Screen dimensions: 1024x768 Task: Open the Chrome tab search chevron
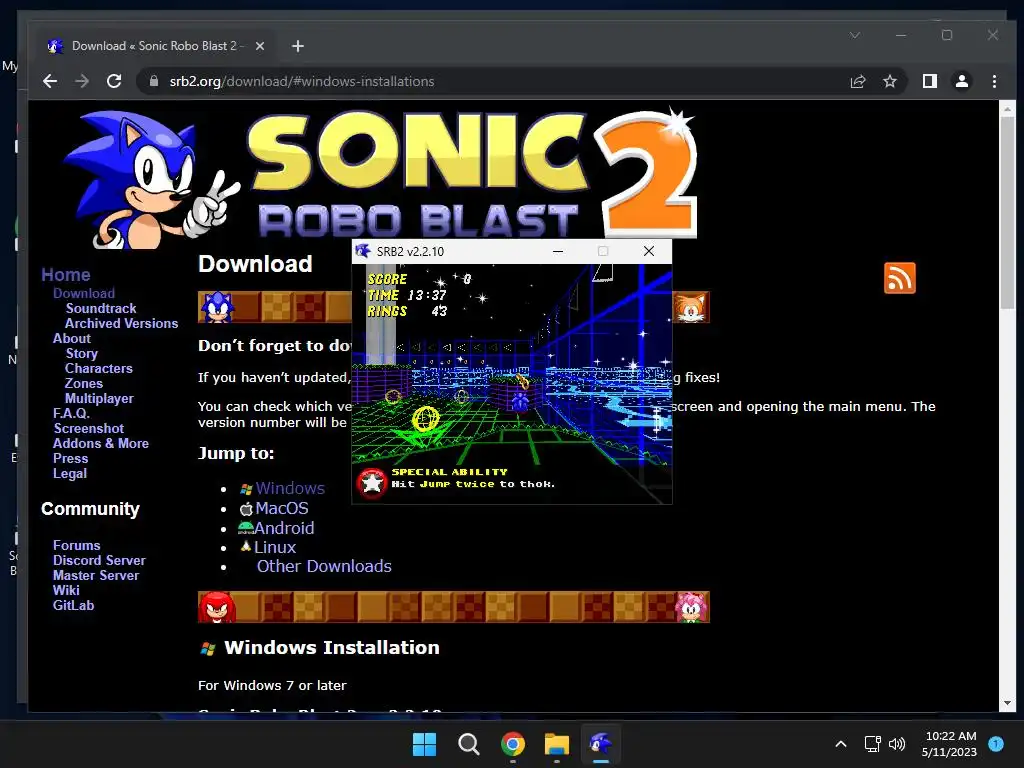[x=855, y=35]
